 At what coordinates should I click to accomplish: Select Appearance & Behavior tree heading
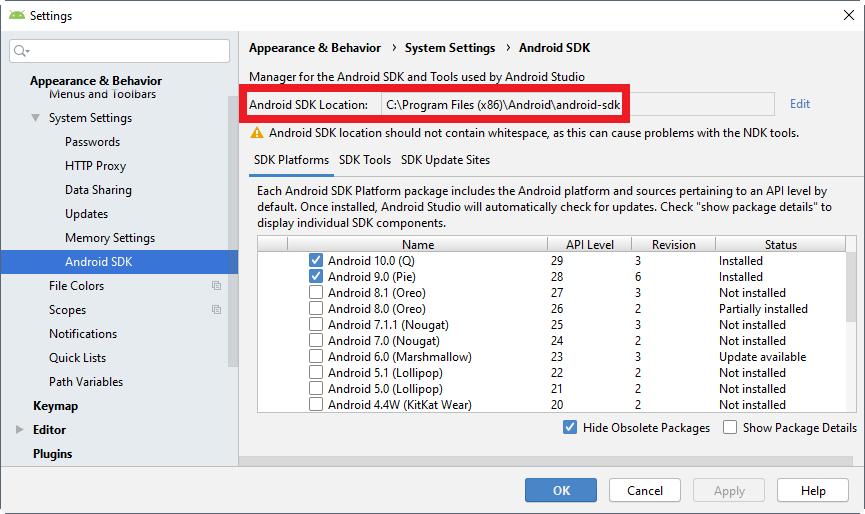pyautogui.click(x=95, y=81)
